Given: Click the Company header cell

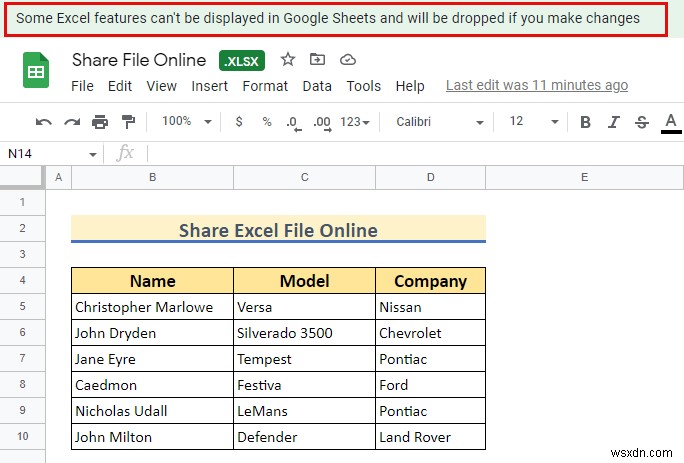Looking at the screenshot, I should click(430, 281).
